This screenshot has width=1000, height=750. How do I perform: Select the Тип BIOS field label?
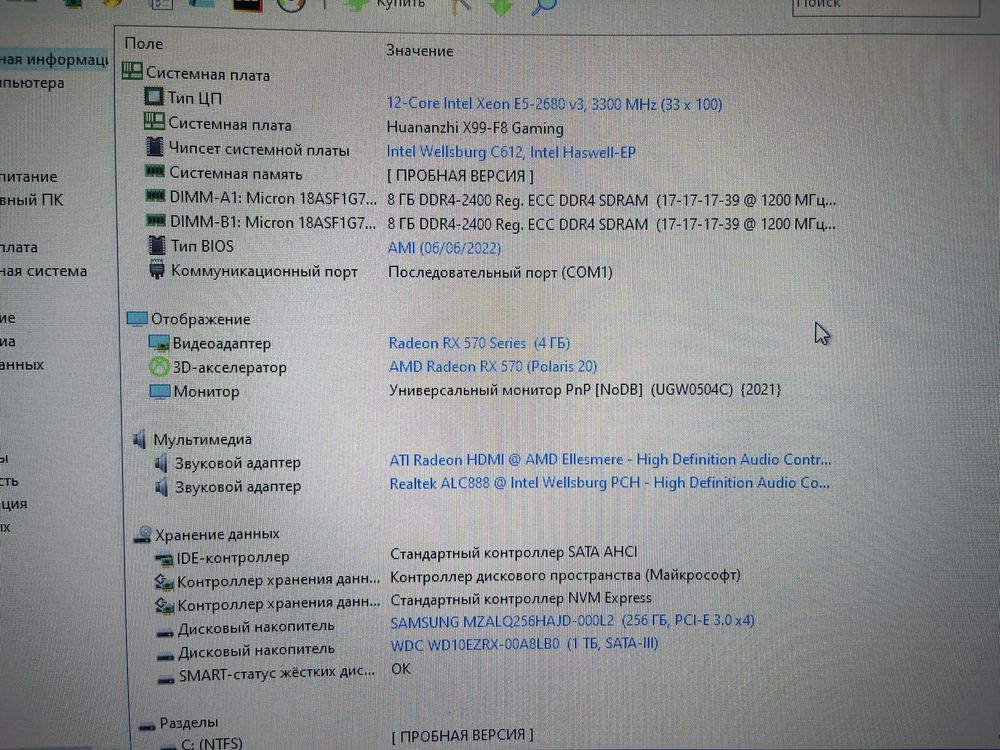pyautogui.click(x=202, y=246)
